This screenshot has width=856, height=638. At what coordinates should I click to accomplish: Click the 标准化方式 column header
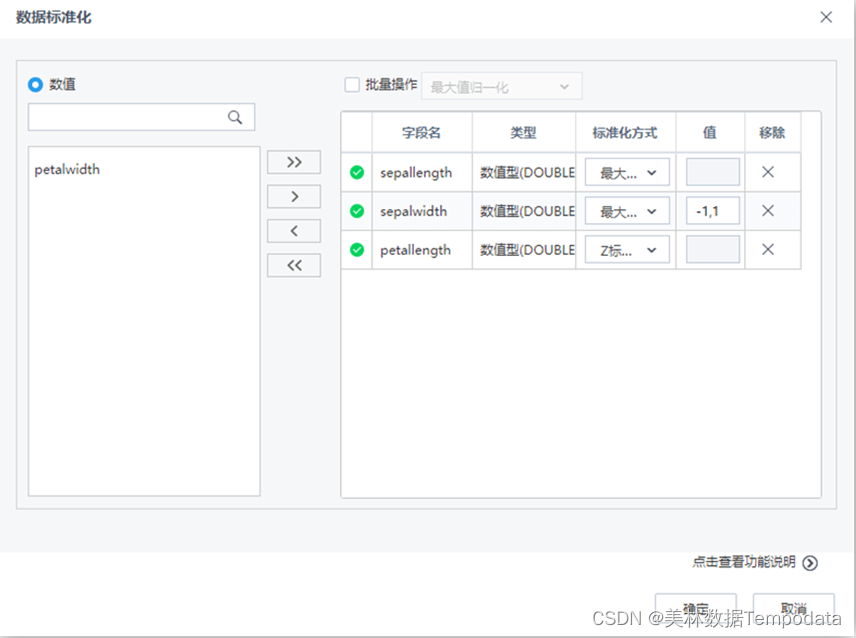point(625,133)
